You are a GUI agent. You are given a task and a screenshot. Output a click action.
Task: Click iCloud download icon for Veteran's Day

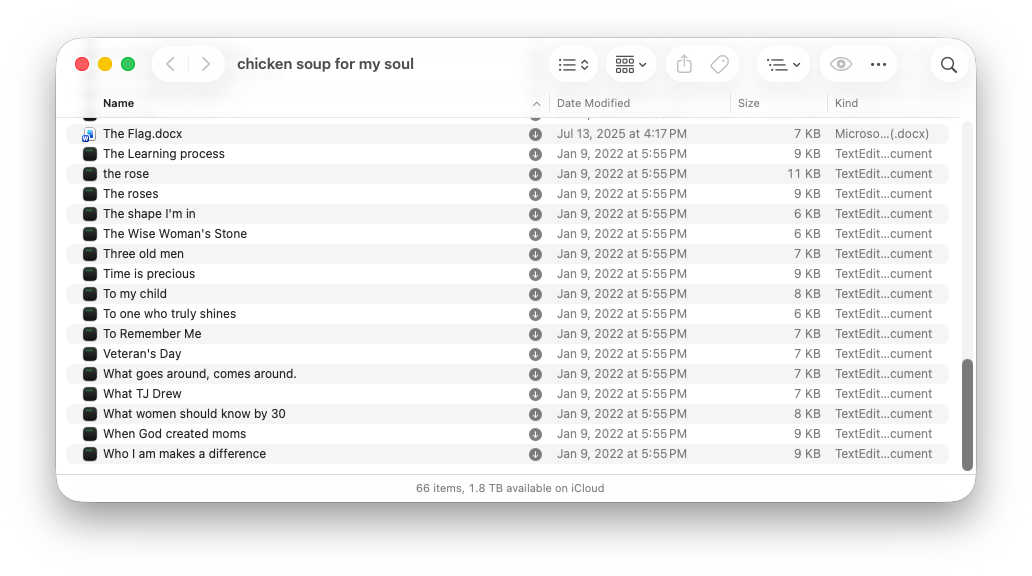535,354
